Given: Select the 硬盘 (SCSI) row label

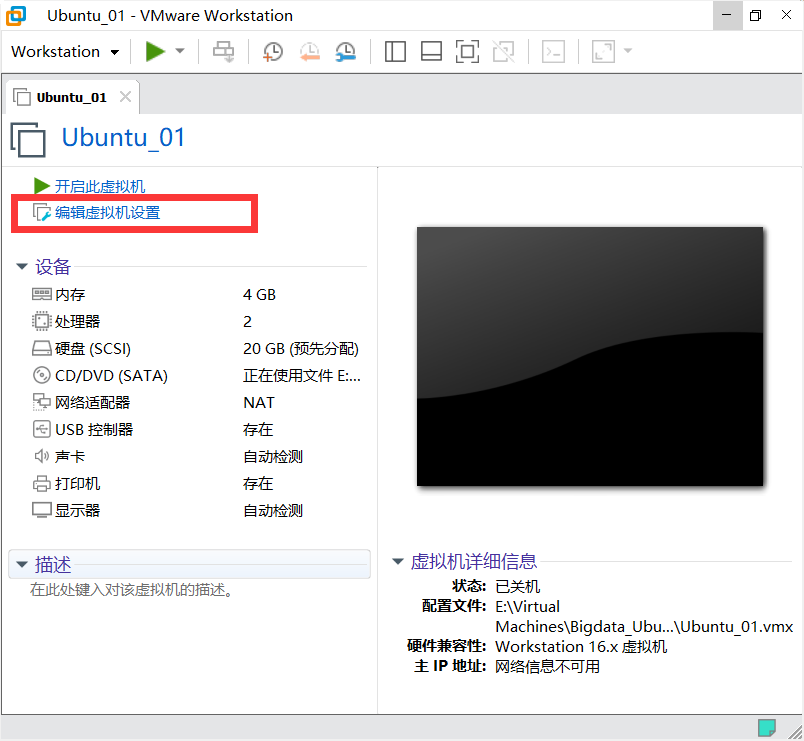Looking at the screenshot, I should (x=93, y=349).
